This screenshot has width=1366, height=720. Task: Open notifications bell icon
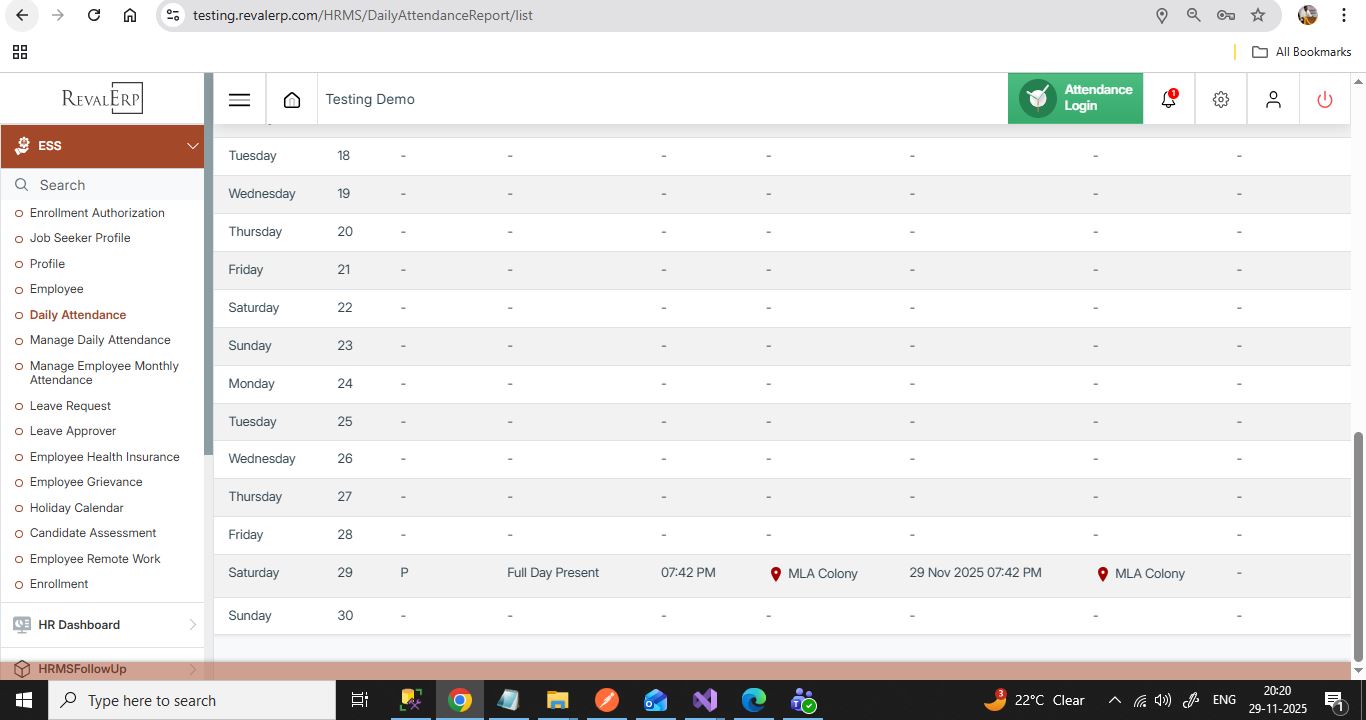(1168, 99)
